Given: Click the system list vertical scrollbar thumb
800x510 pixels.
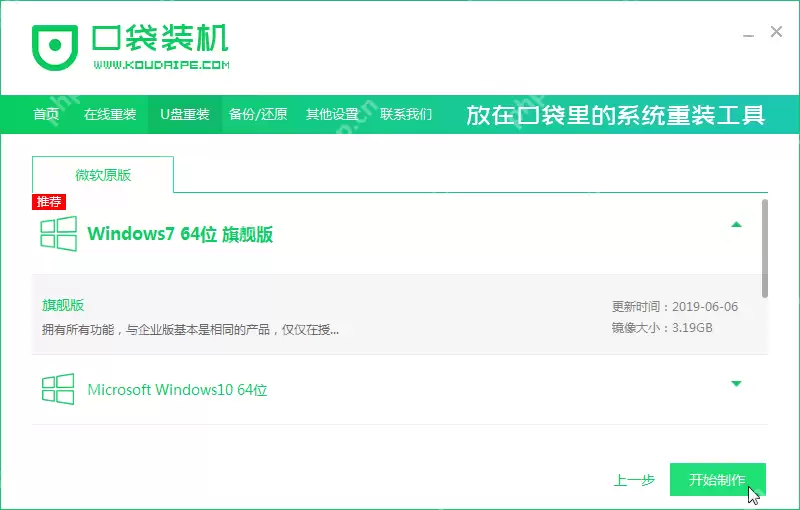Looking at the screenshot, I should pos(764,248).
